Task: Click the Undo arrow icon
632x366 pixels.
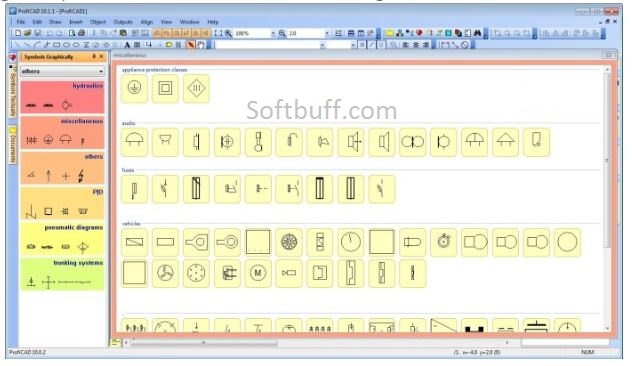Action: (x=49, y=33)
